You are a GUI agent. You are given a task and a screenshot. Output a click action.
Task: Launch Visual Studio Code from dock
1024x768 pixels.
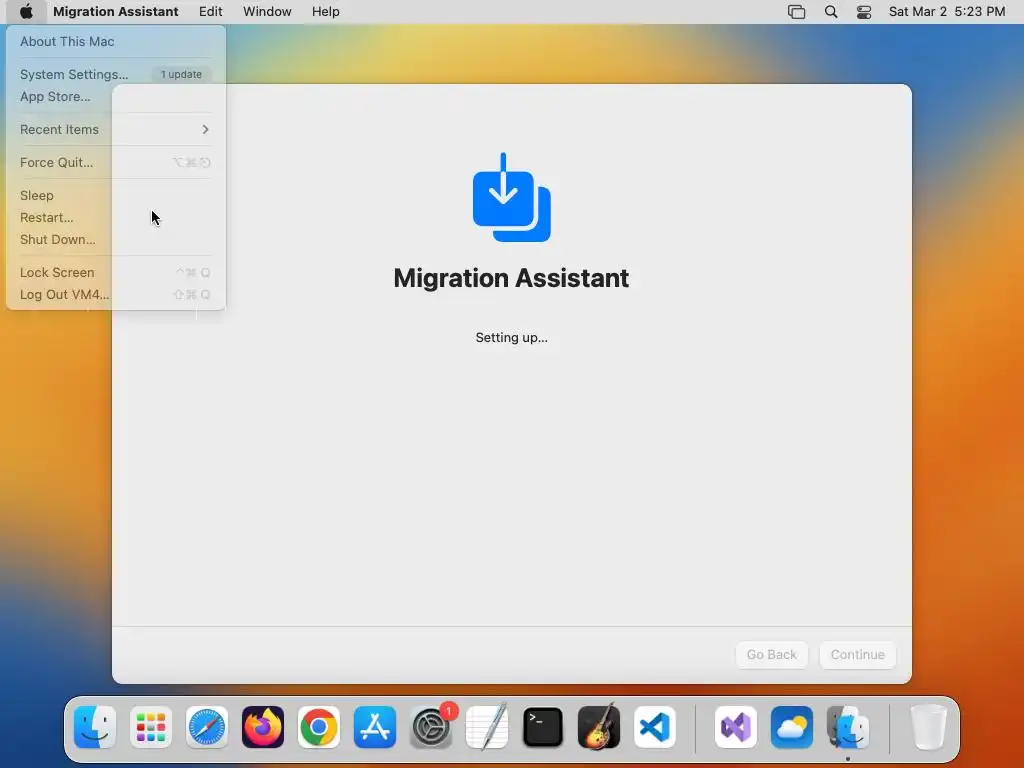coord(655,727)
